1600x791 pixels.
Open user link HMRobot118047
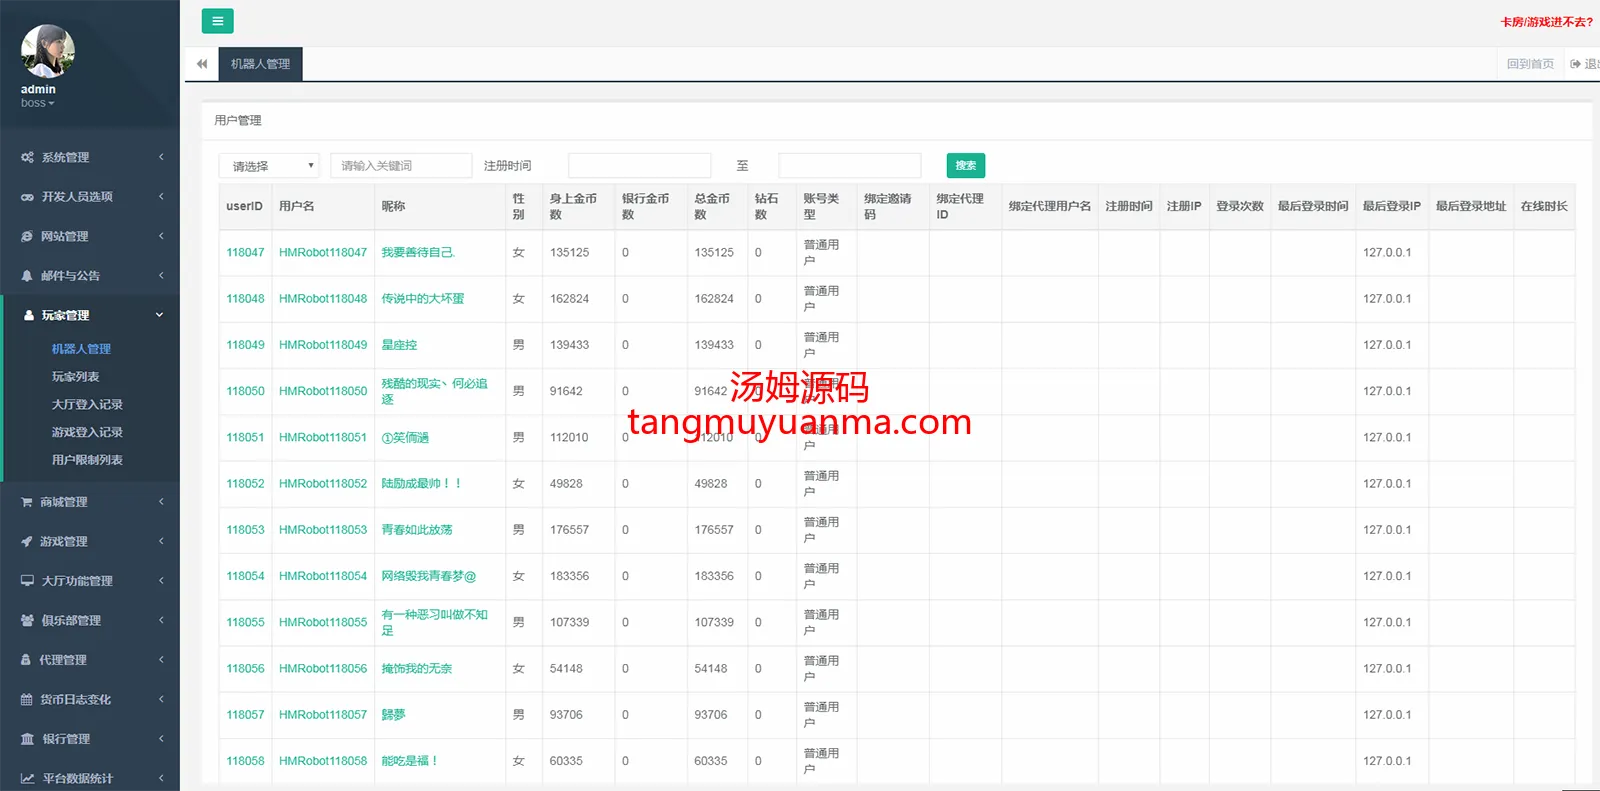pos(323,253)
